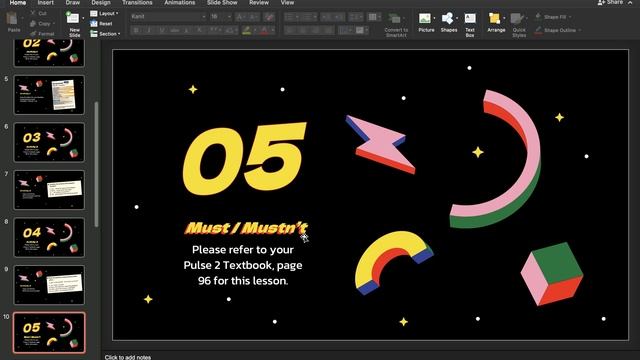
Task: Toggle Bold formatting
Action: [x=136, y=30]
